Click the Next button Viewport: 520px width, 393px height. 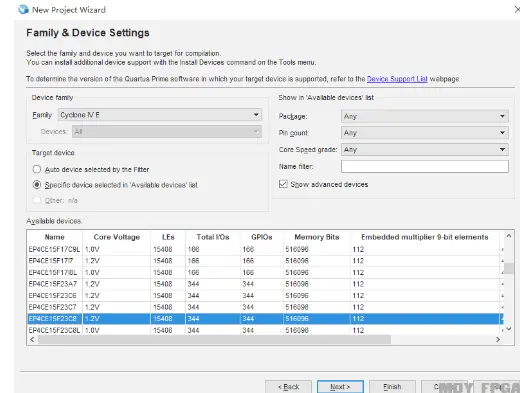tap(340, 387)
